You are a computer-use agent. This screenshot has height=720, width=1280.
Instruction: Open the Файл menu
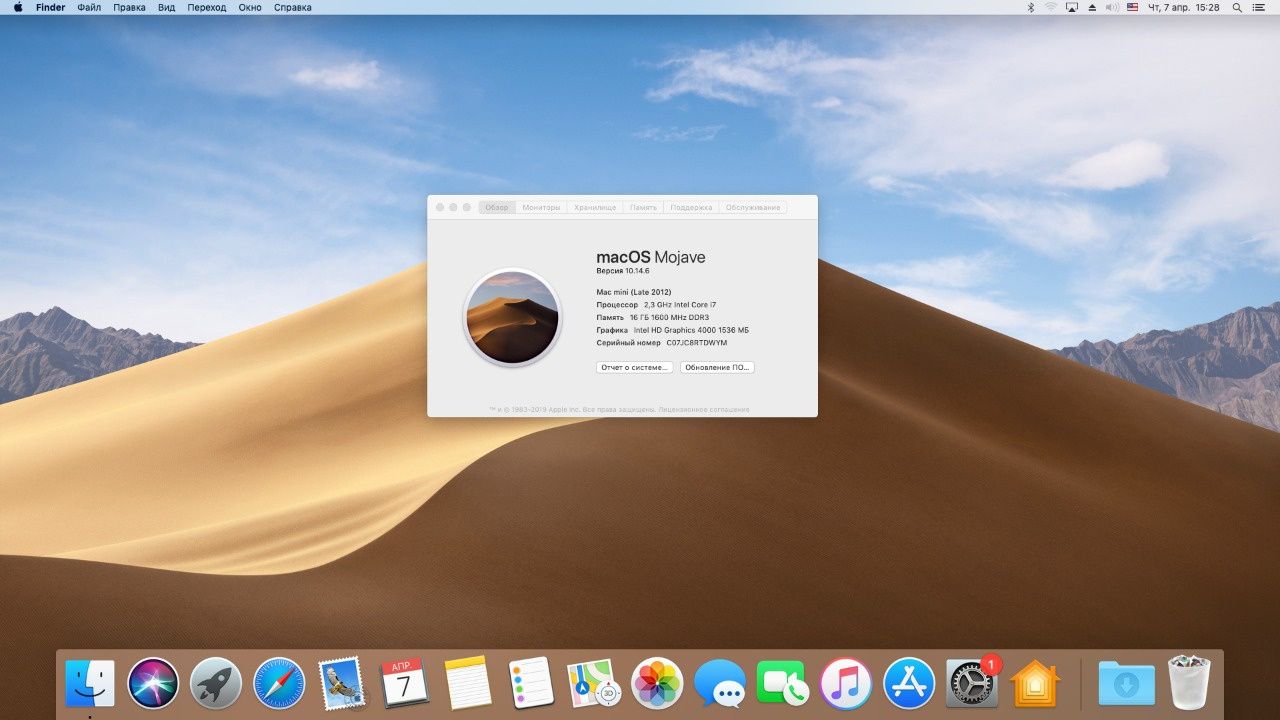click(x=89, y=7)
